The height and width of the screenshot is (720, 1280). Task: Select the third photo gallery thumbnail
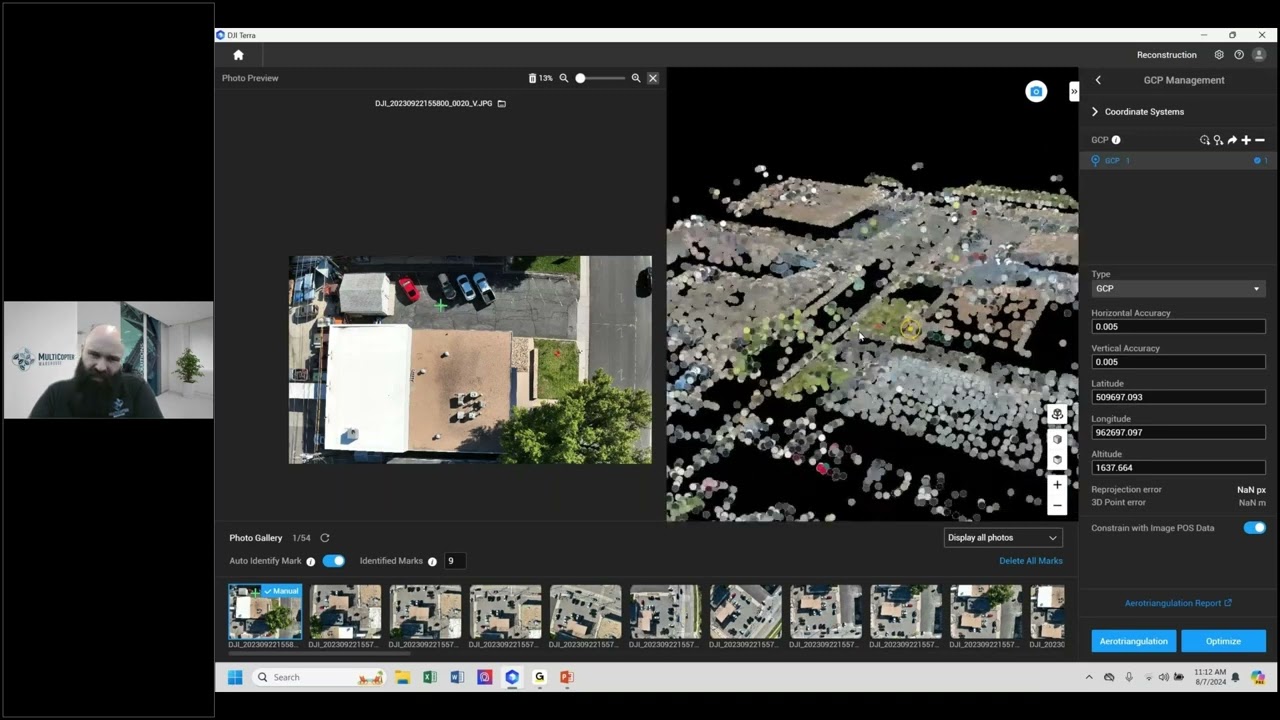425,612
